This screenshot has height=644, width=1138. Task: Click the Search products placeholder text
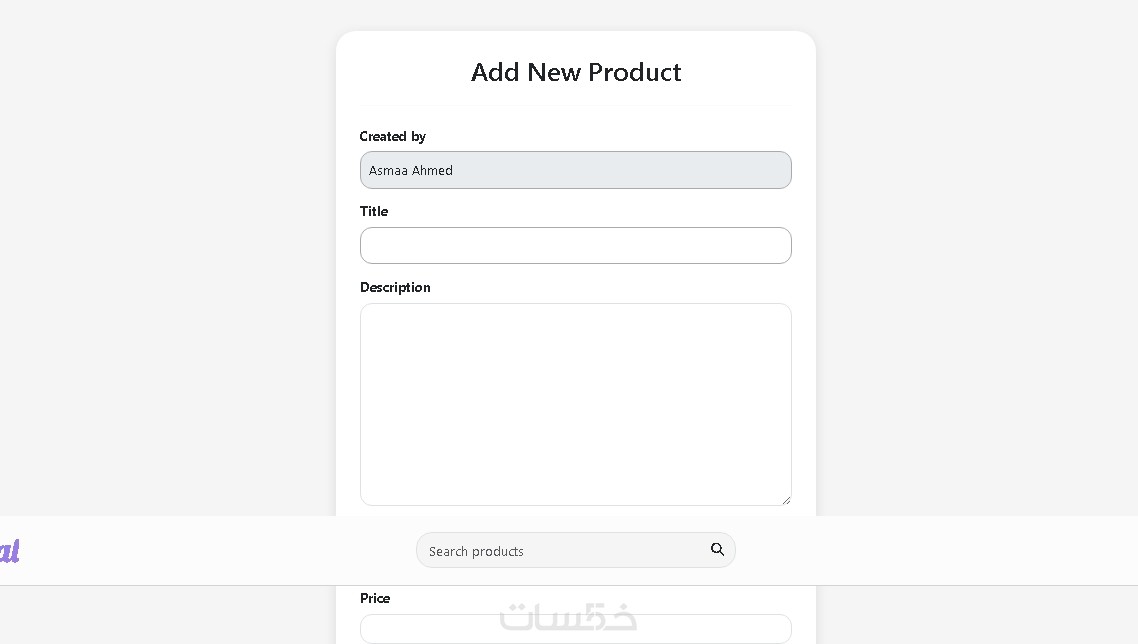tap(476, 551)
